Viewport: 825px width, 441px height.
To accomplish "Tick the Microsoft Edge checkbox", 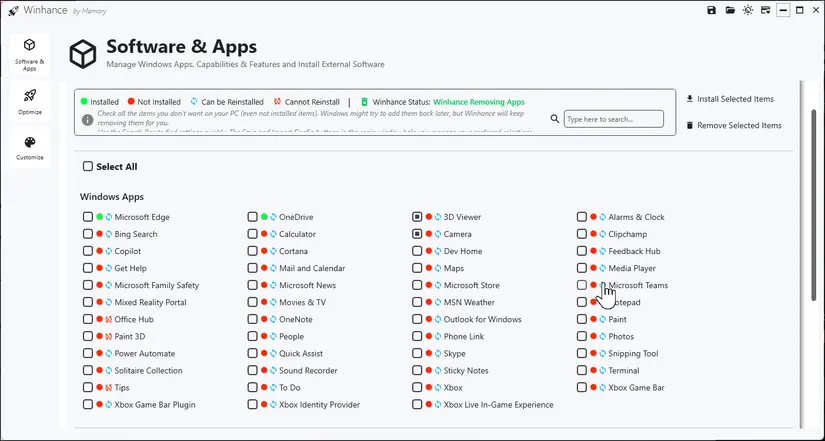I will click(x=88, y=217).
